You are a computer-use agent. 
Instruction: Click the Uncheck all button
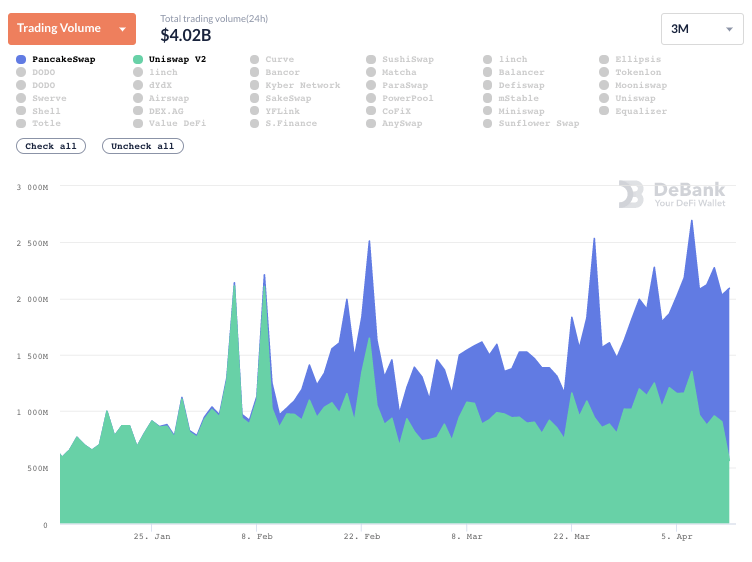point(143,146)
